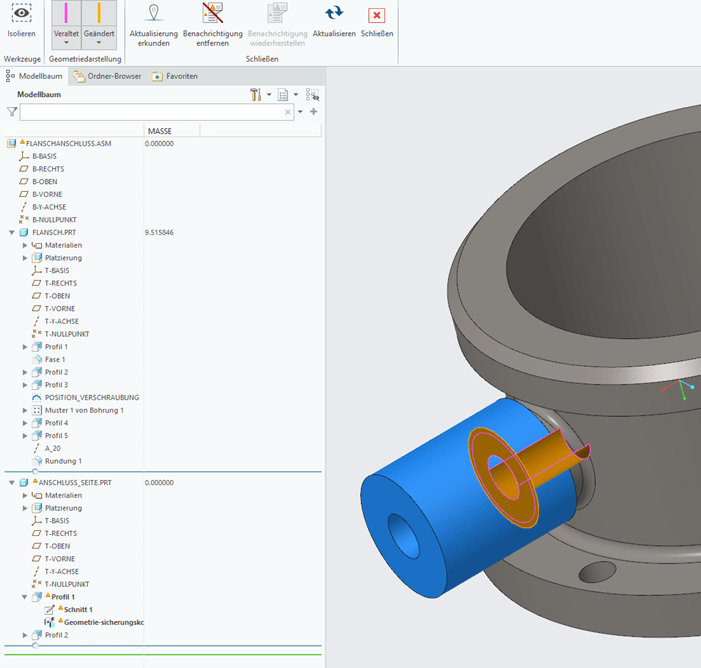
Task: Click the tree show/hide filter icon
Action: tap(312, 94)
